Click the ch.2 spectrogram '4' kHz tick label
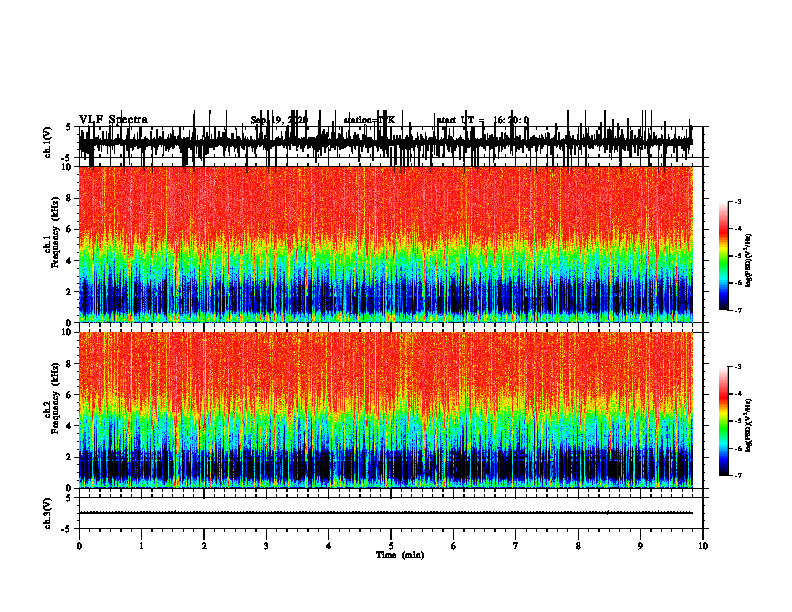 tap(69, 426)
